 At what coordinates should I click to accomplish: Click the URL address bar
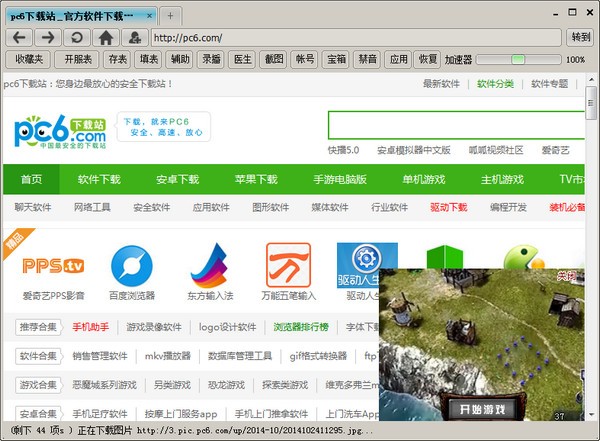356,38
